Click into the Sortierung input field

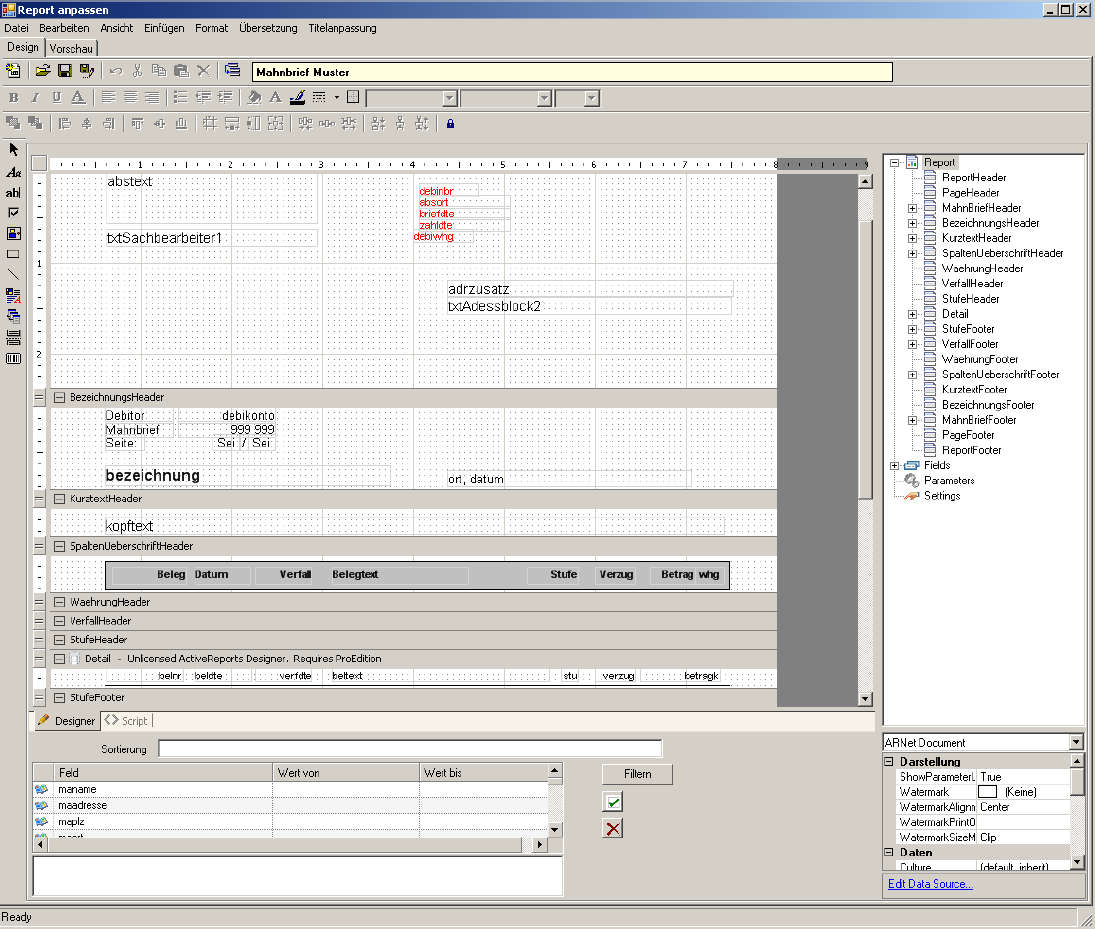(x=409, y=749)
